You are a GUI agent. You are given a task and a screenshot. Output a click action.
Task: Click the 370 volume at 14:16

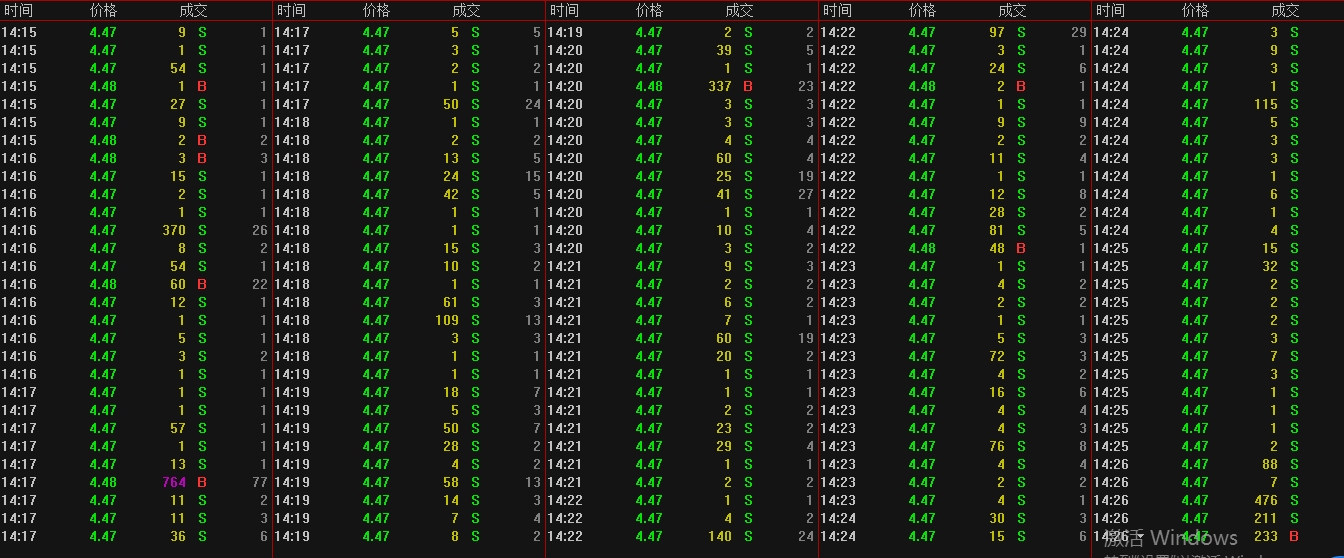pos(174,230)
